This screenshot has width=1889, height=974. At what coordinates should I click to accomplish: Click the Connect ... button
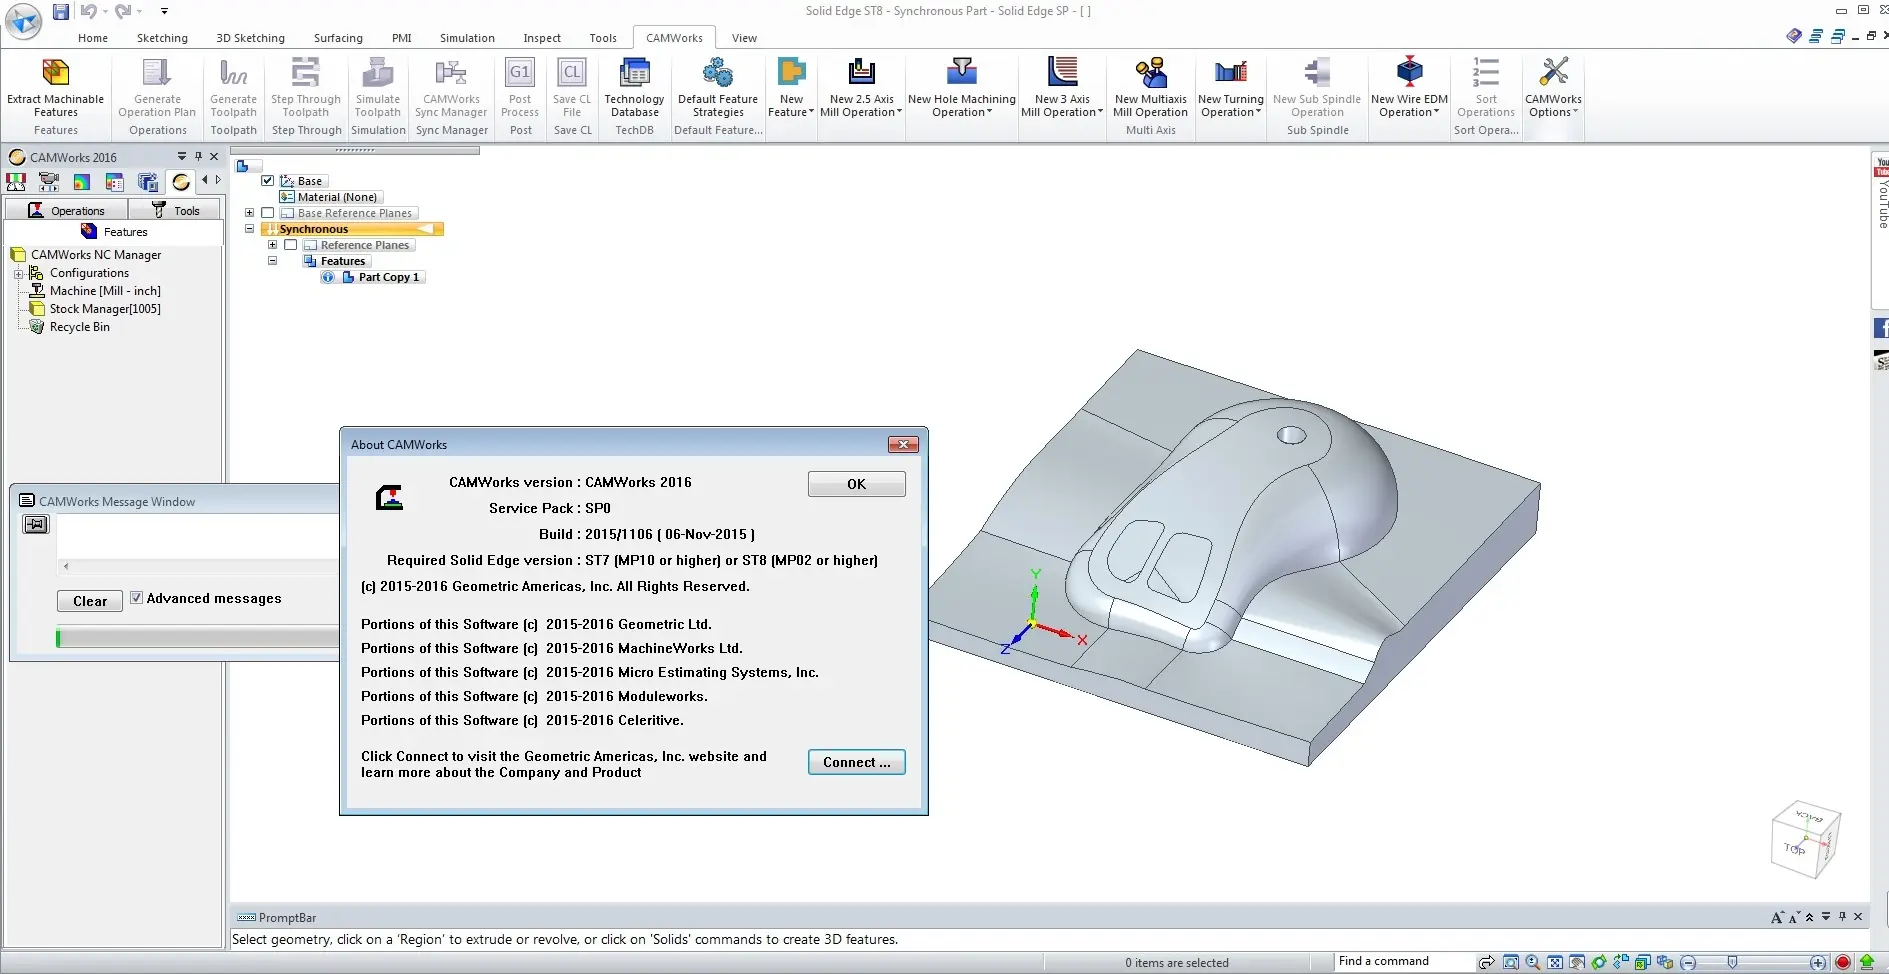click(x=857, y=762)
